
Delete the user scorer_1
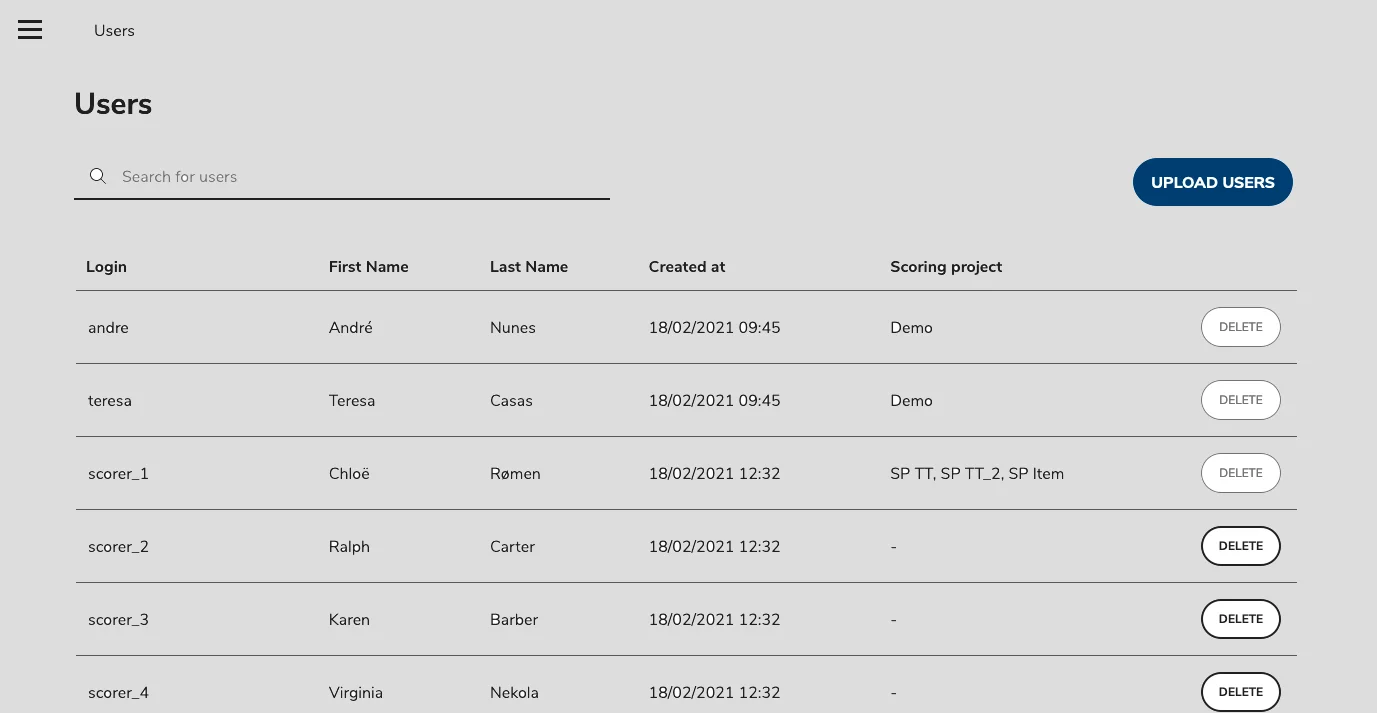click(x=1240, y=472)
